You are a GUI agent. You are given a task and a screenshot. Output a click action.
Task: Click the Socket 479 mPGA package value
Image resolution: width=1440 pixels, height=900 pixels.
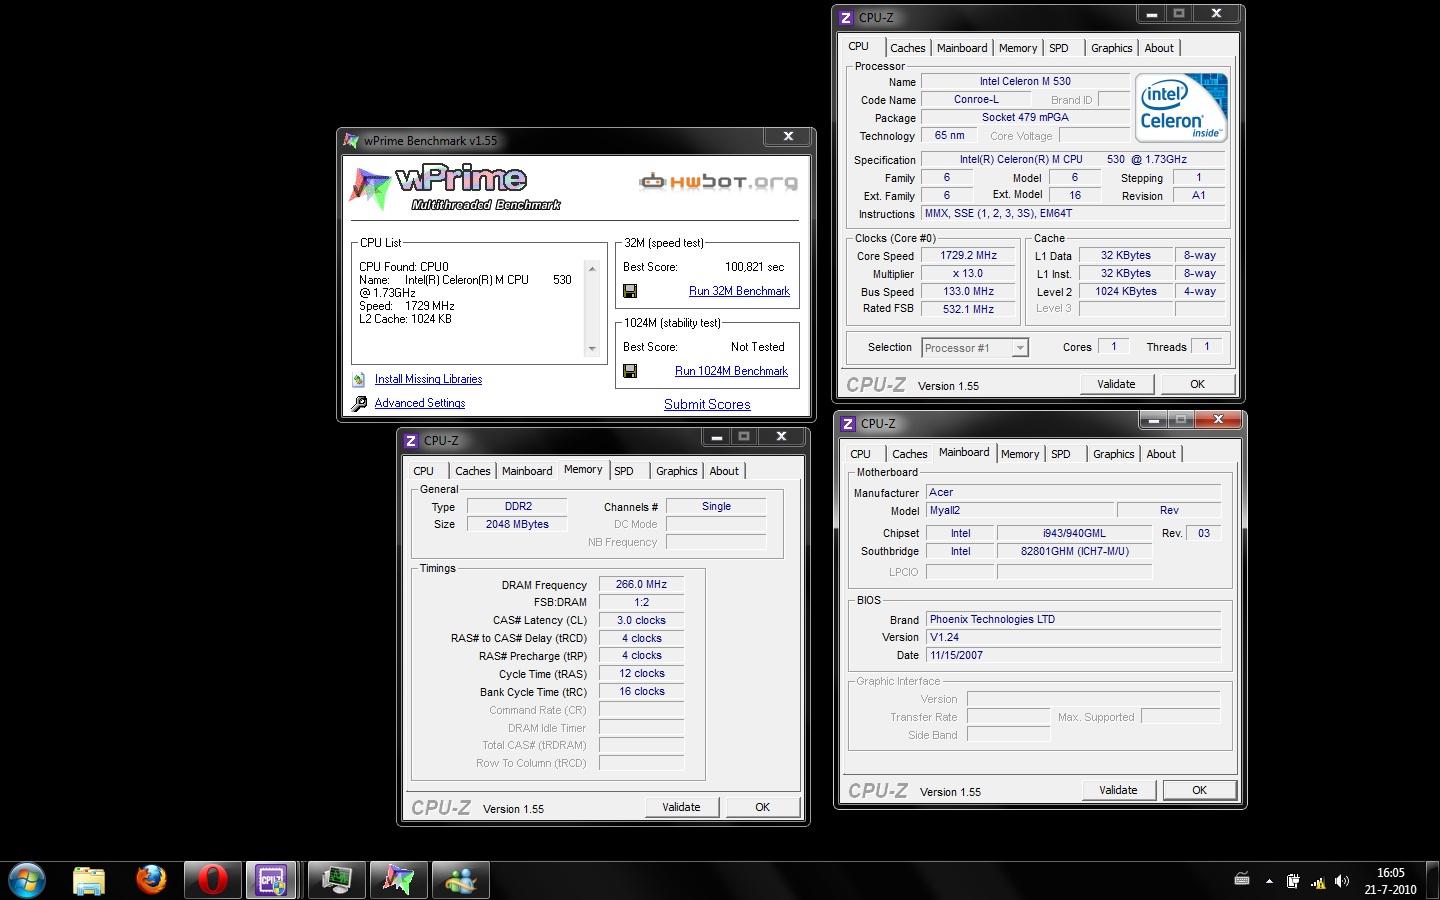[1025, 117]
